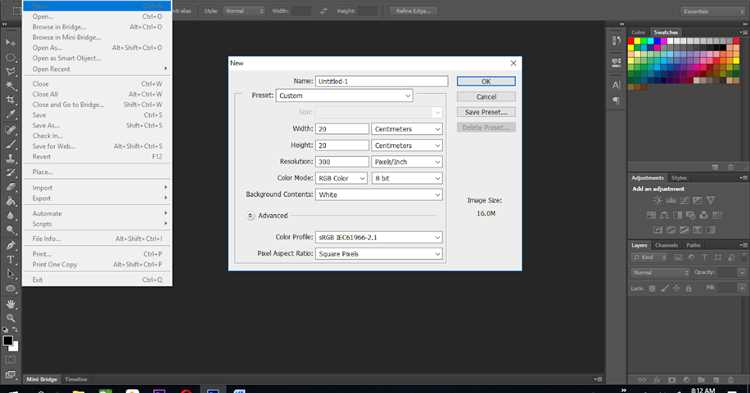Toggle lock position in Layers panel
Screen dimensions: 750x393
(x=676, y=288)
